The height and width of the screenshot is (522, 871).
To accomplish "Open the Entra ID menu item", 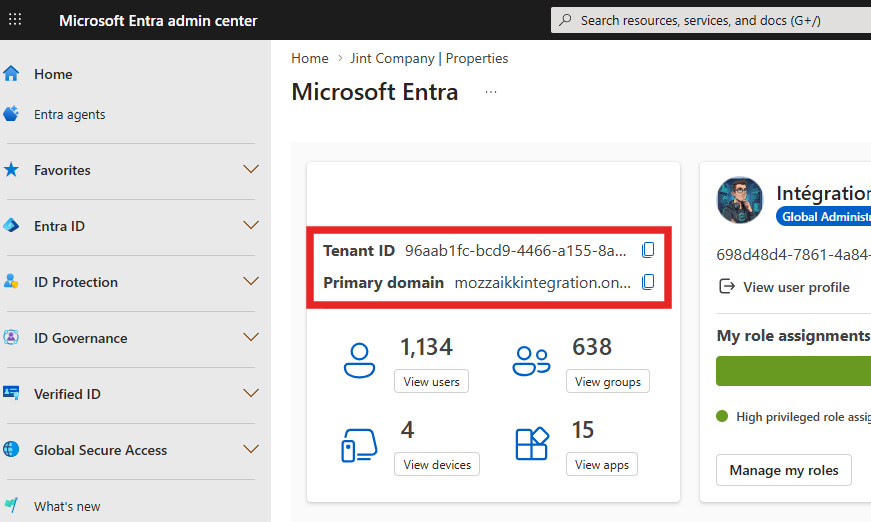I will (59, 226).
